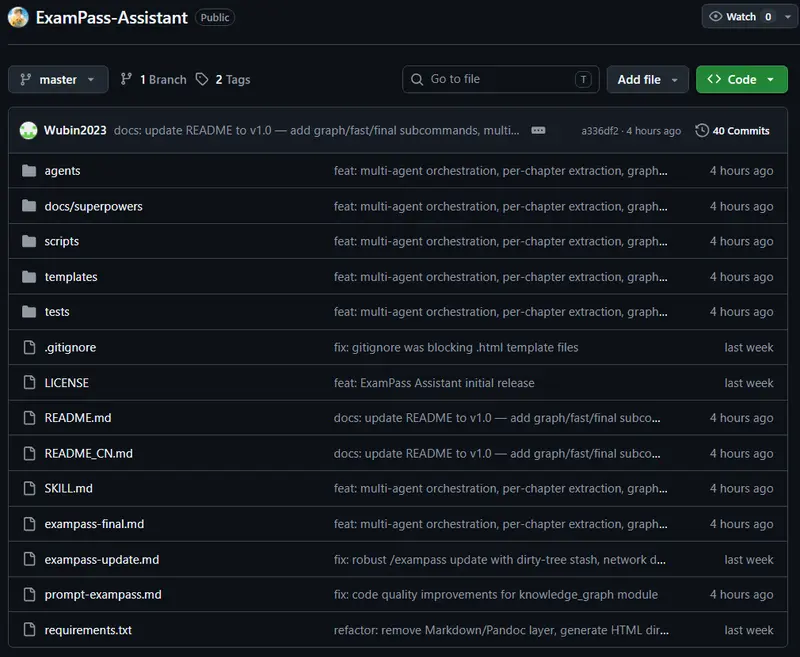The width and height of the screenshot is (800, 657).
Task: Click the README.md file icon
Action: pyautogui.click(x=30, y=418)
